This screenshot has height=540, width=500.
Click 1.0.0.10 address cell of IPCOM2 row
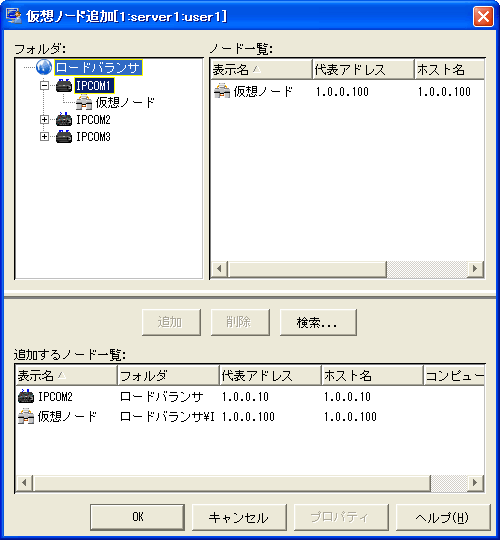pos(245,397)
